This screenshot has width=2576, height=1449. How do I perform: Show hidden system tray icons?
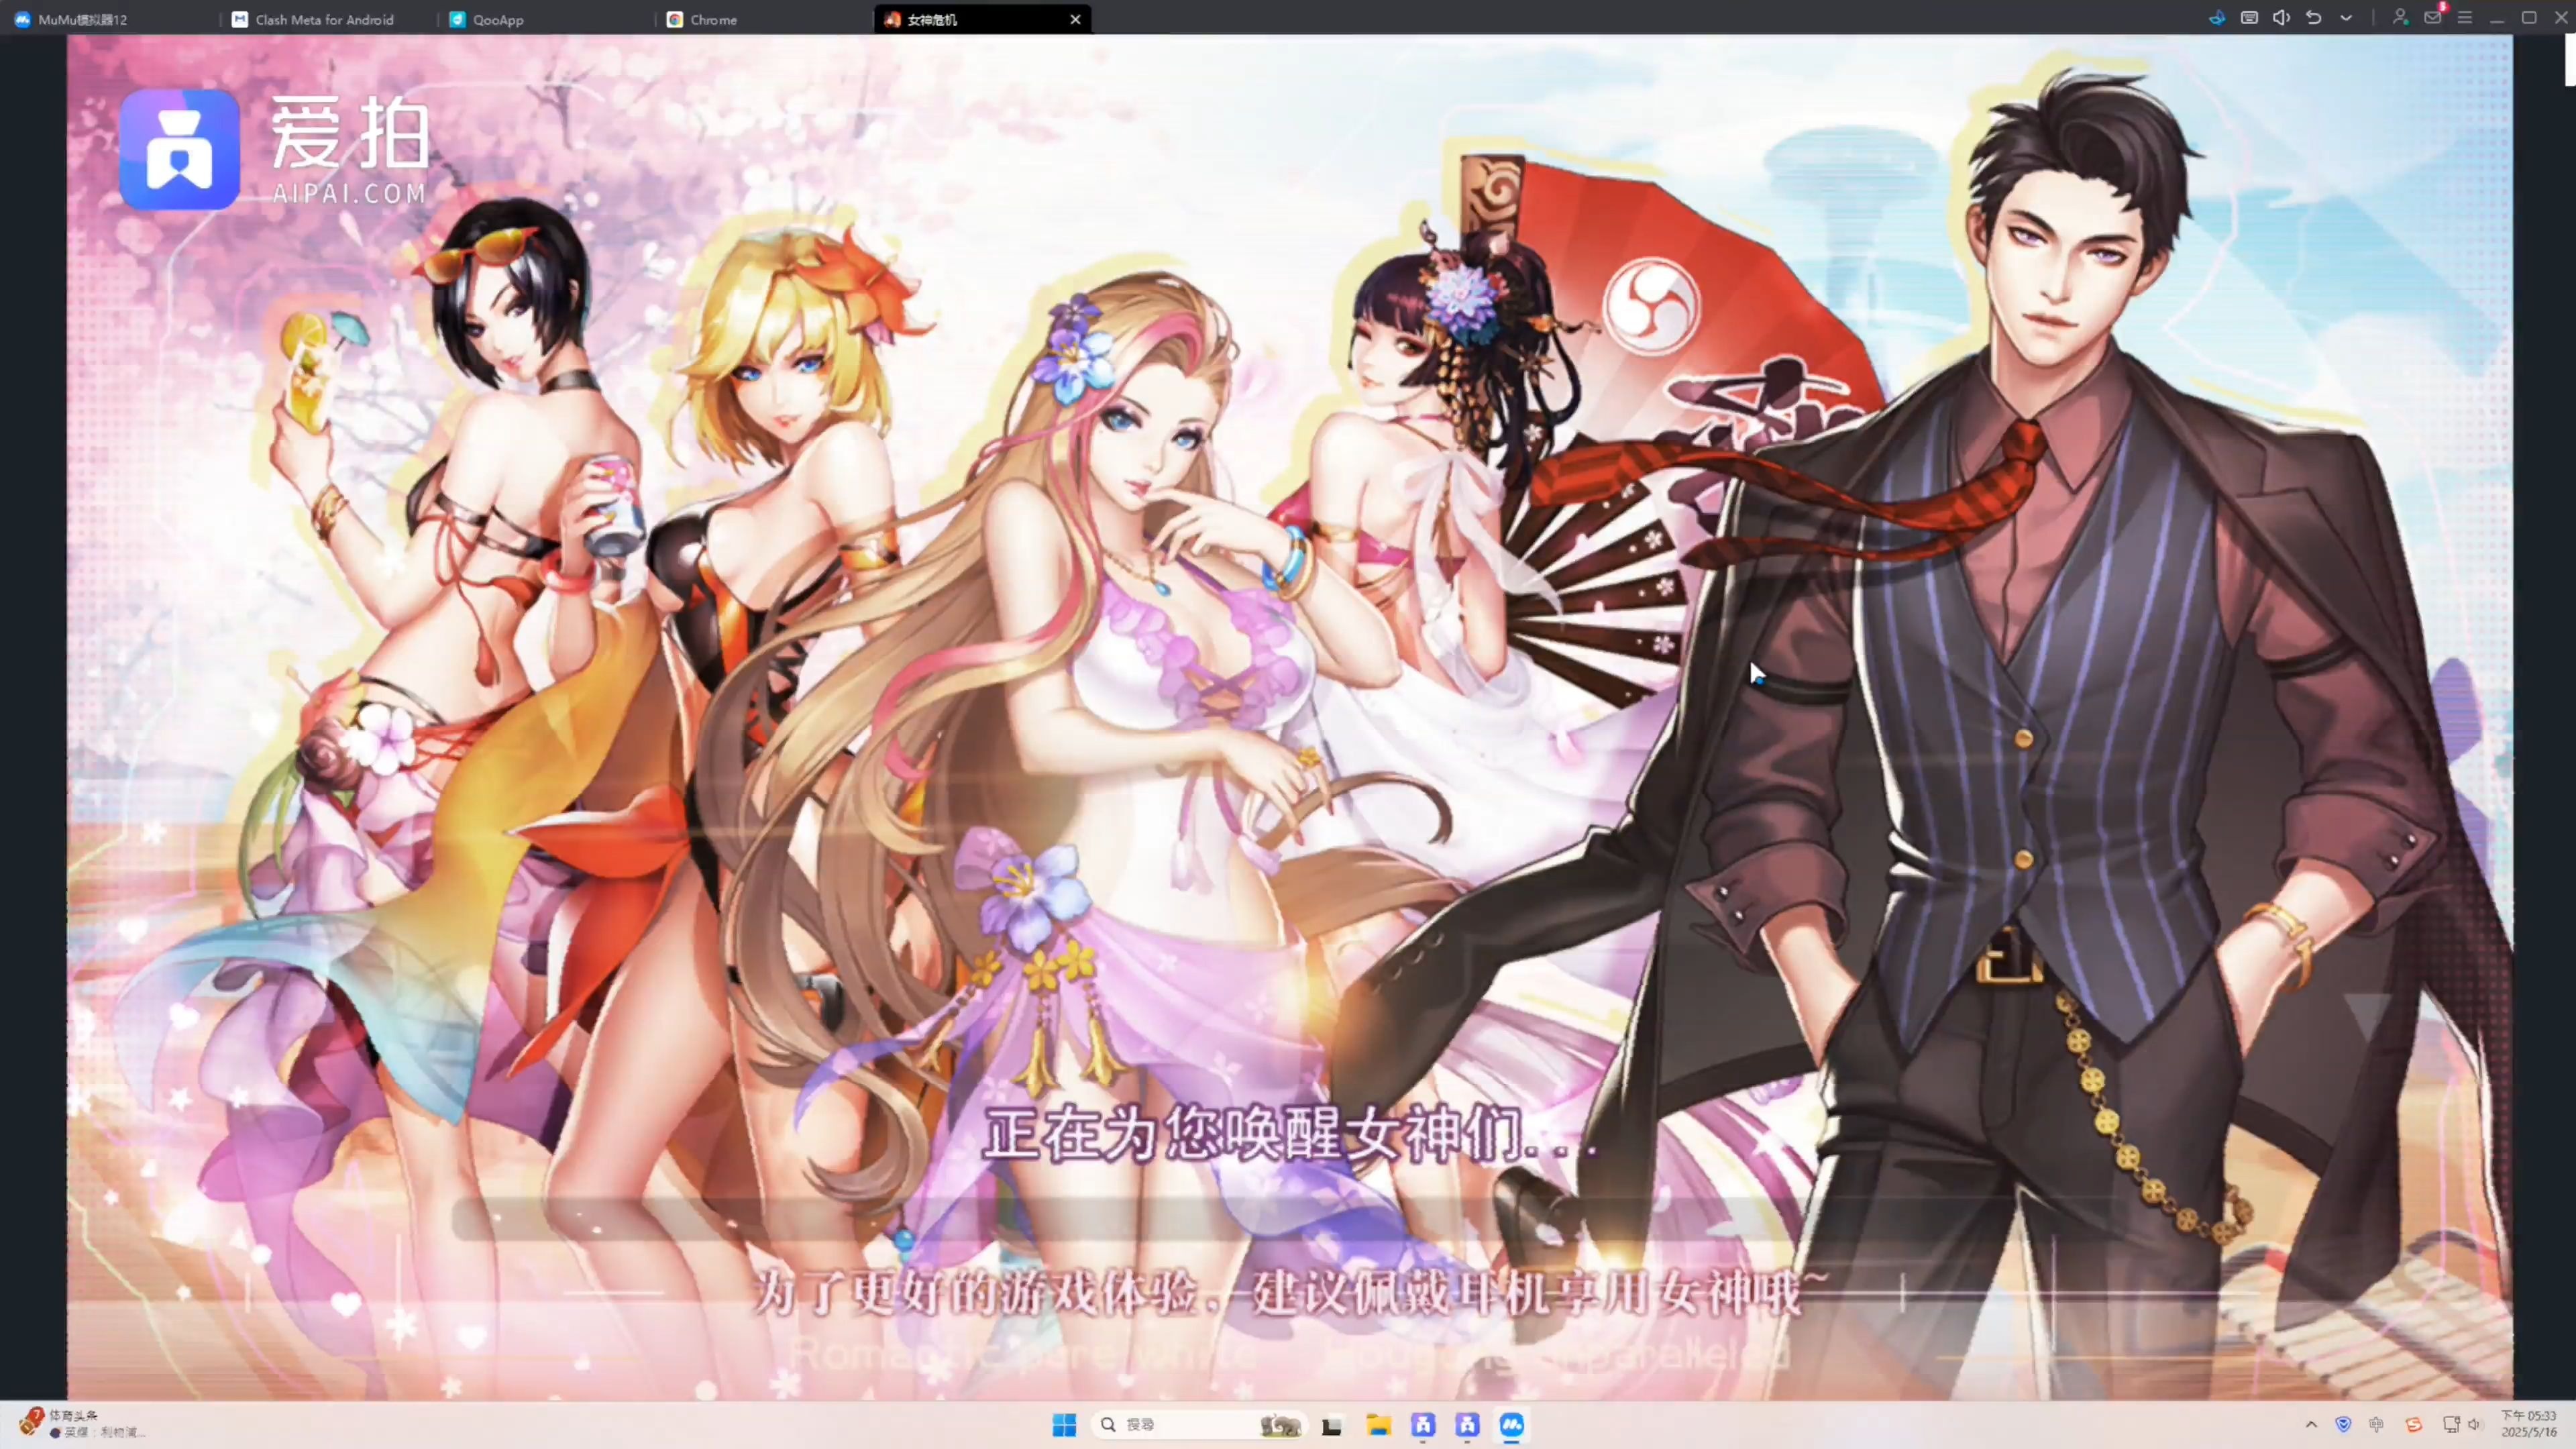coord(2311,1425)
